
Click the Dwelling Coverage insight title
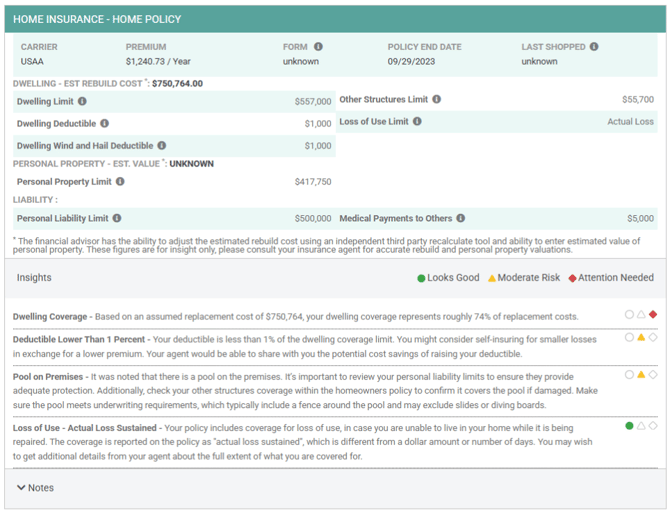pos(50,317)
